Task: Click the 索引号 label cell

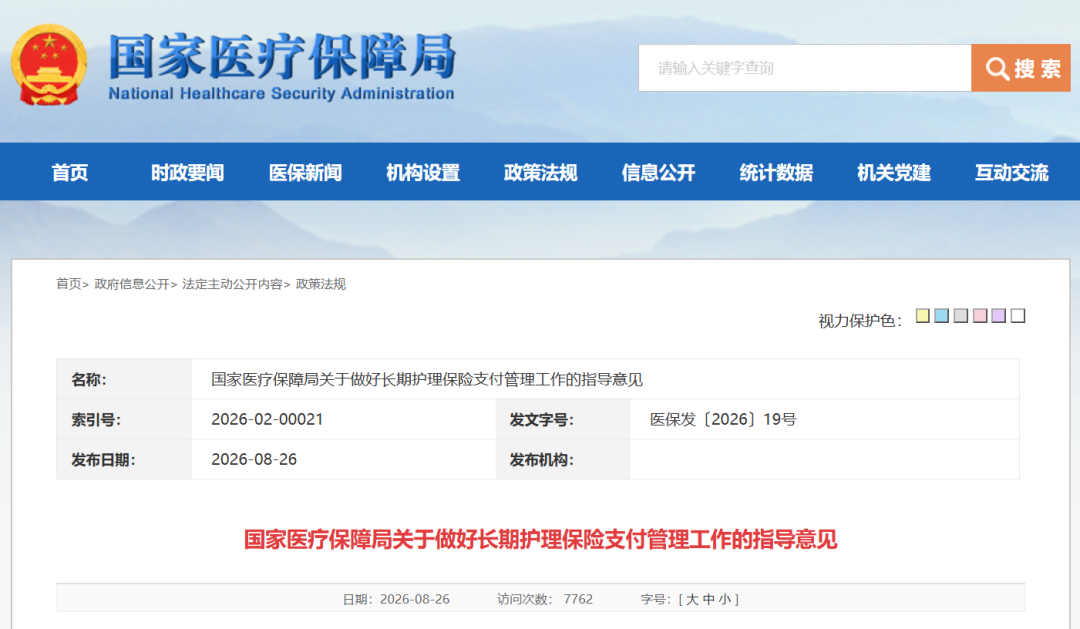Action: click(124, 420)
